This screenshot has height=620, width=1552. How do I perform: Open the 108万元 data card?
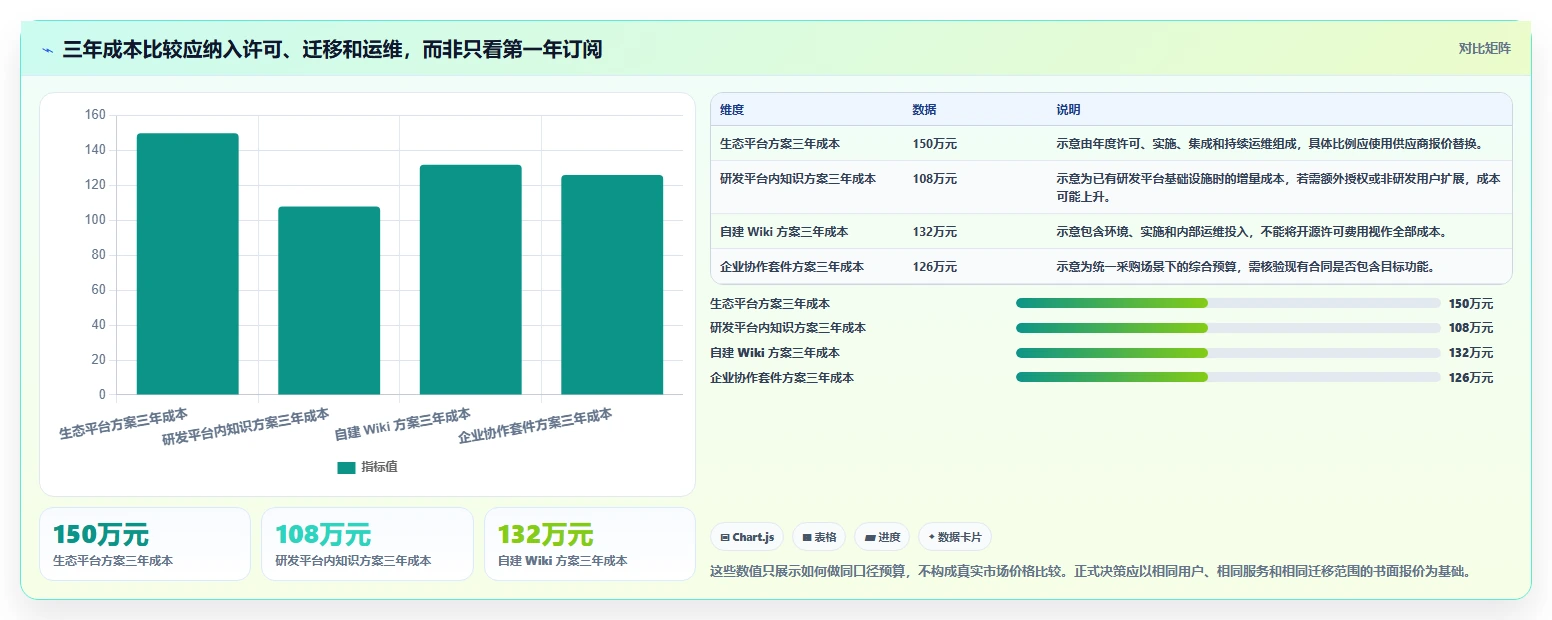pyautogui.click(x=367, y=544)
